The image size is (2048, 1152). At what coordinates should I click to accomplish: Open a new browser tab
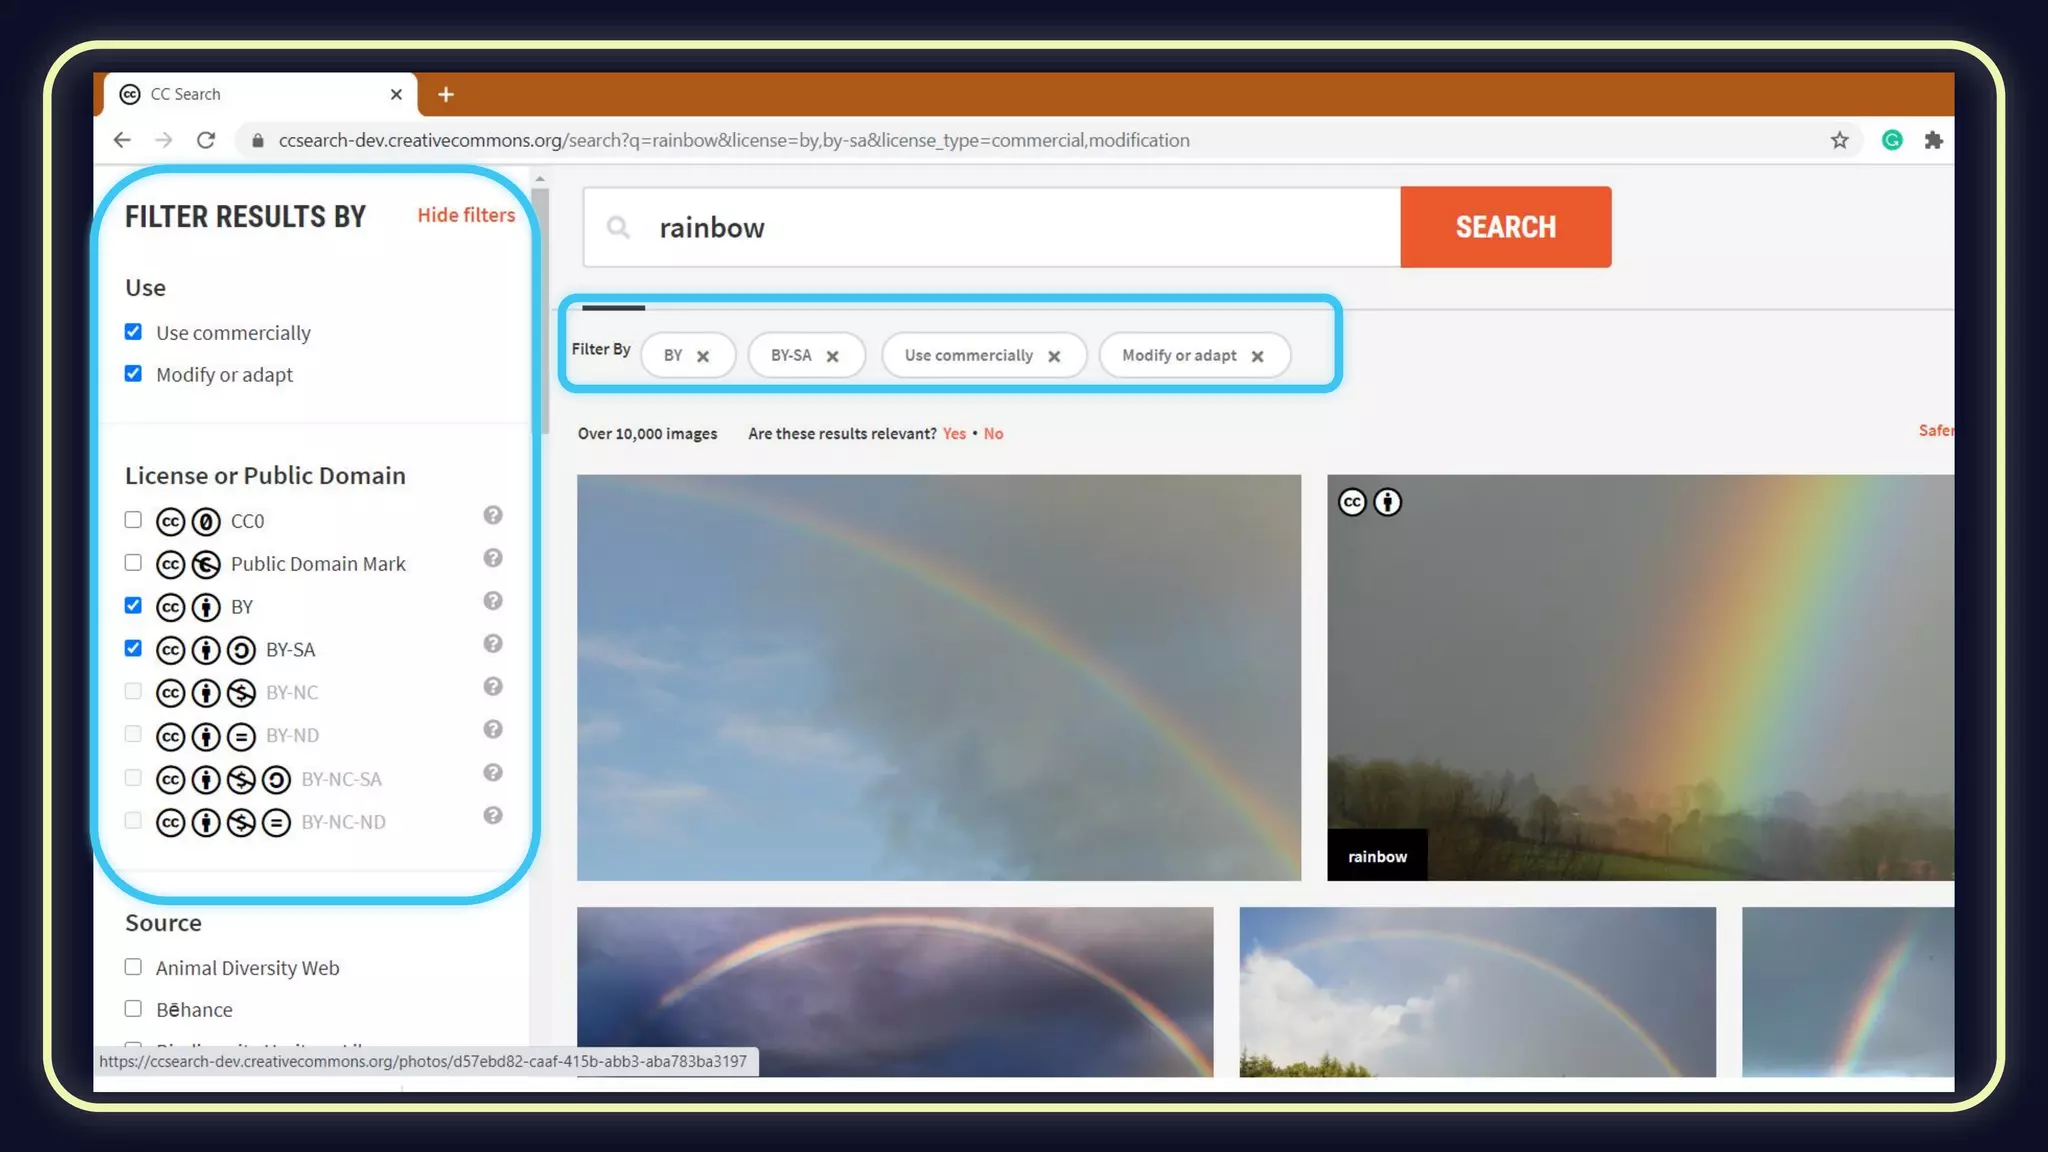pos(446,94)
